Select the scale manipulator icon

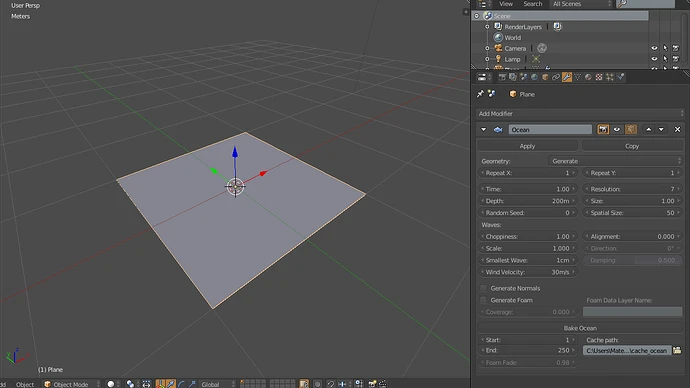[x=192, y=384]
